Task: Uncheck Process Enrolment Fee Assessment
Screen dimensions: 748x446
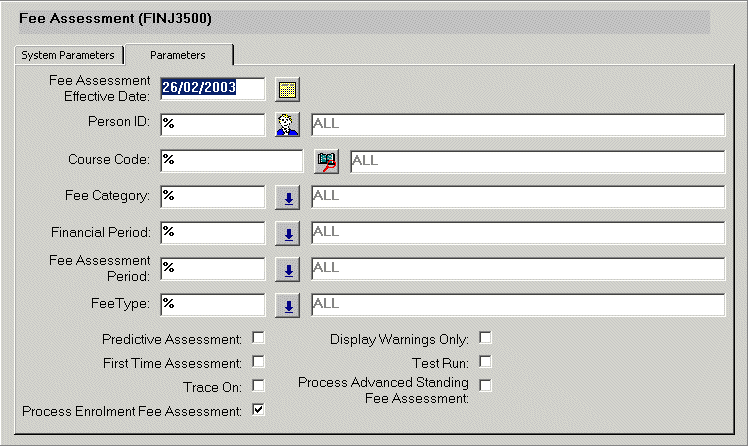Action: click(258, 410)
